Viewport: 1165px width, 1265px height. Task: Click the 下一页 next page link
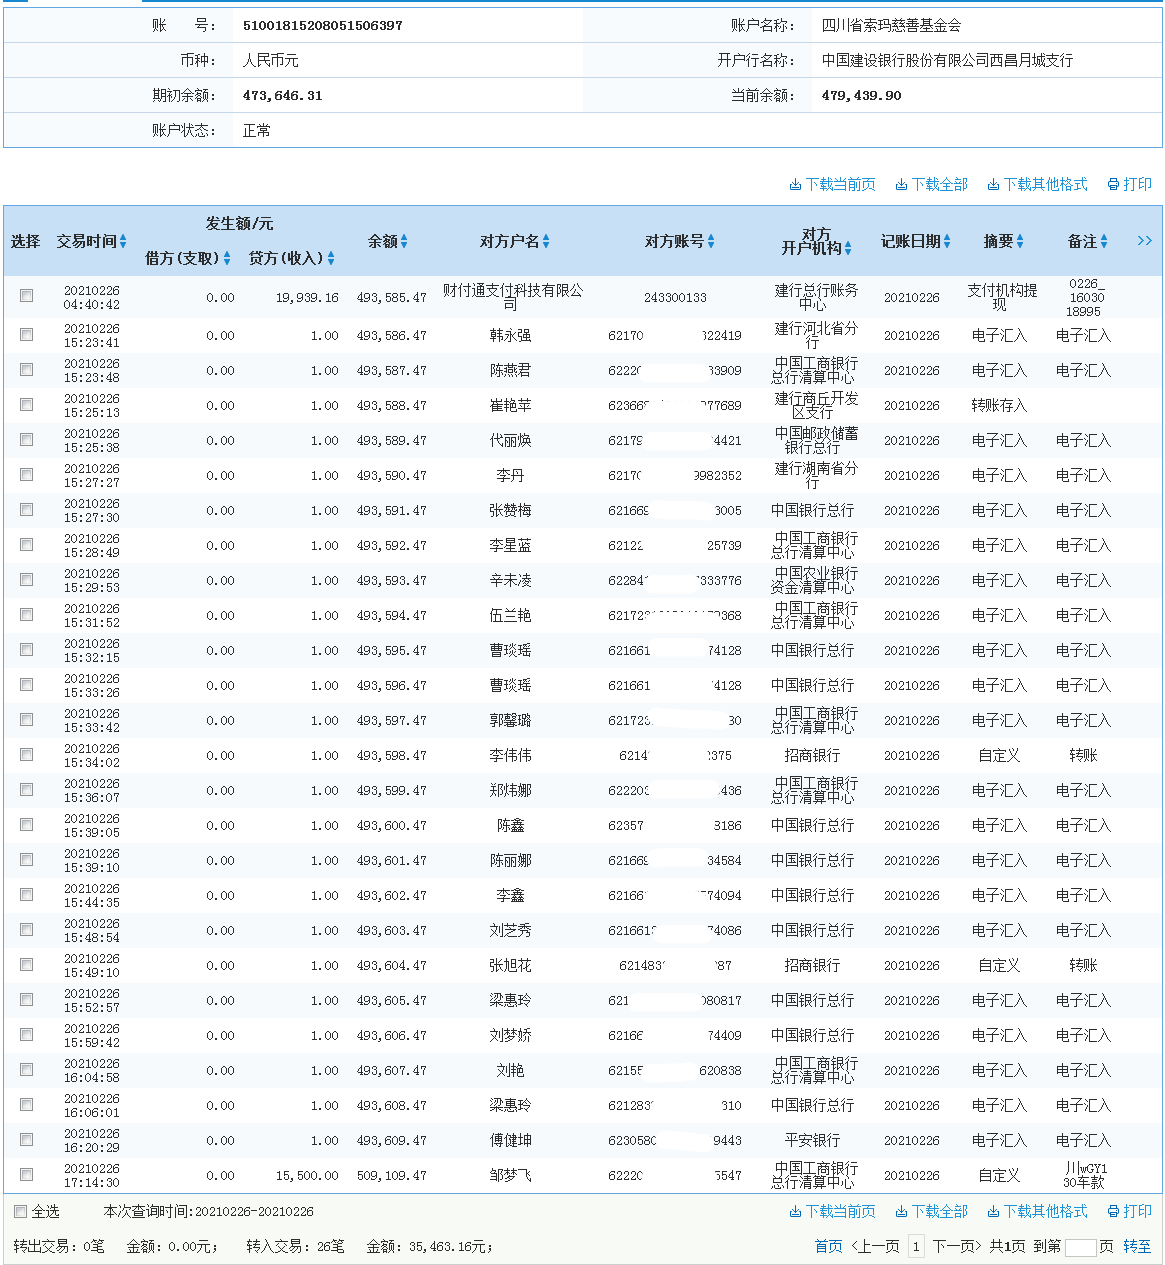957,1247
